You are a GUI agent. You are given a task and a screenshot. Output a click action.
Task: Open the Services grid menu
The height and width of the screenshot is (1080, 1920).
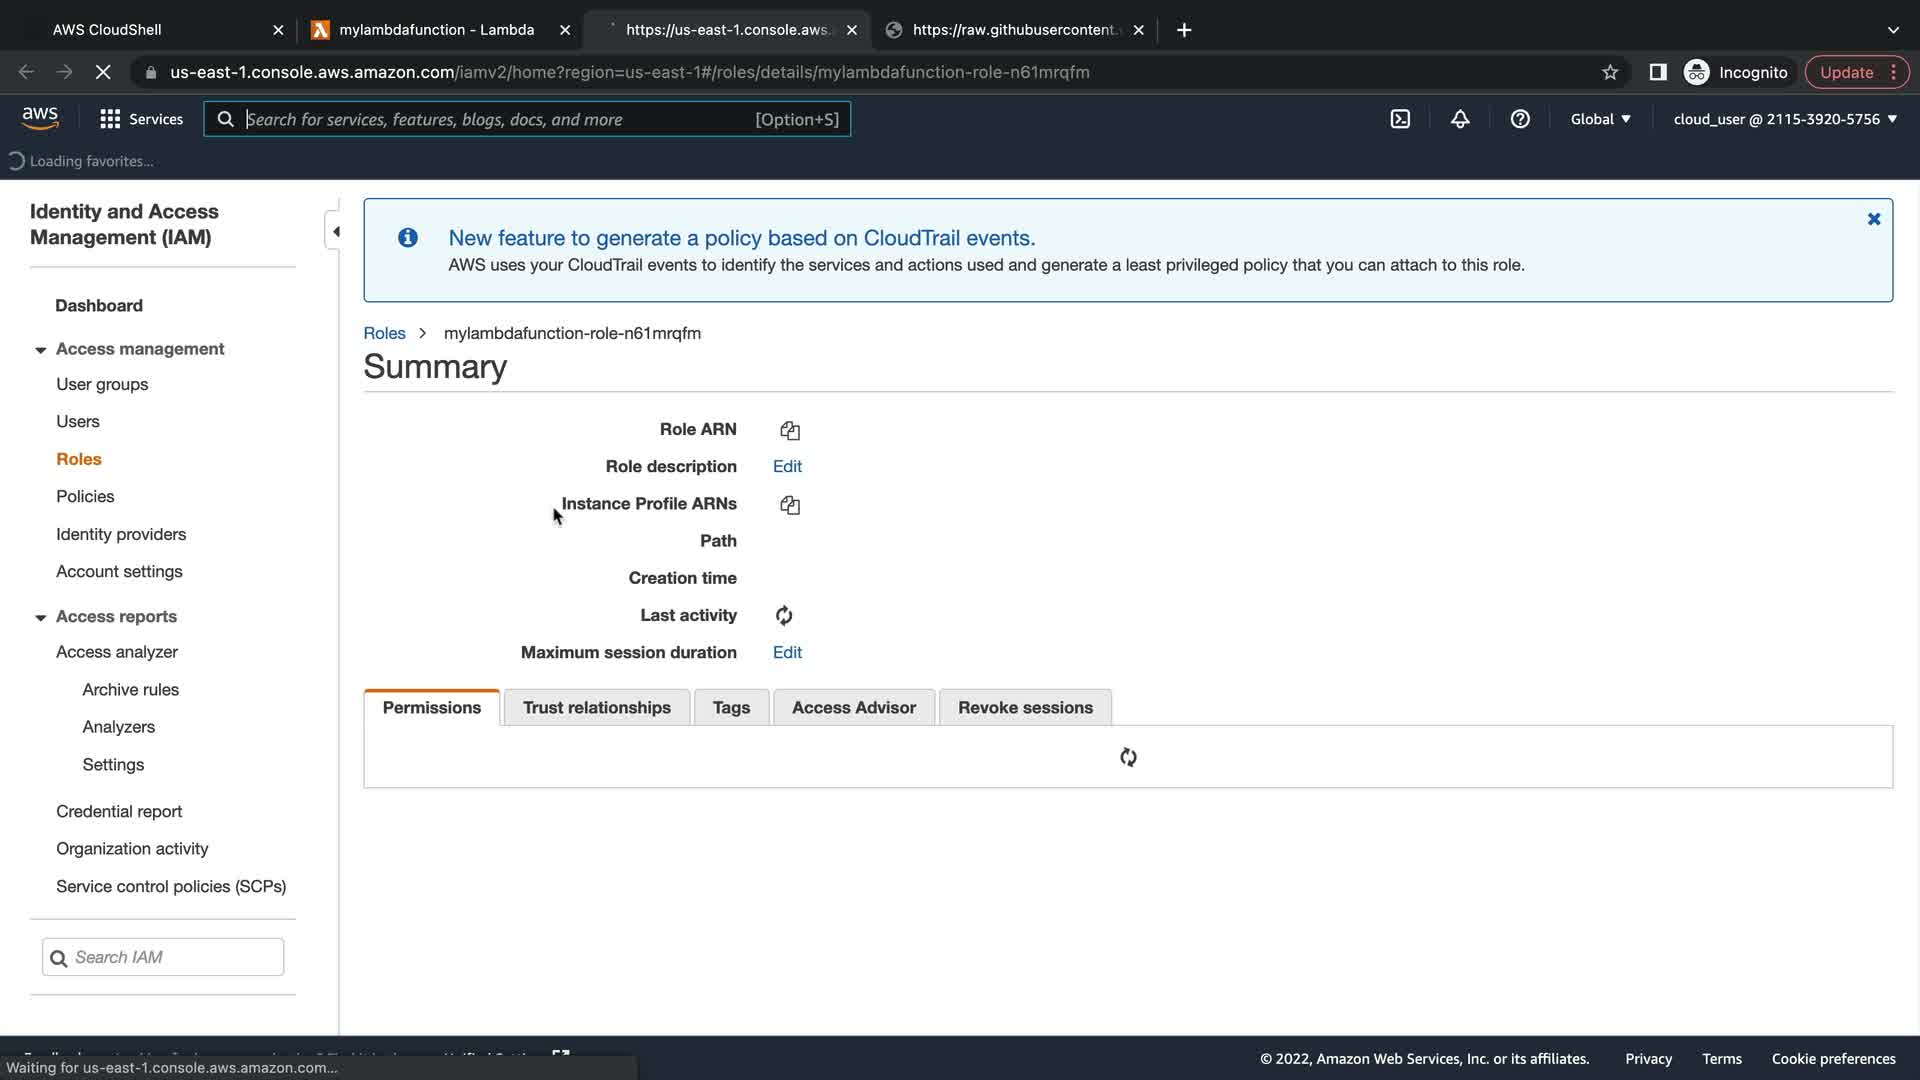(x=141, y=119)
